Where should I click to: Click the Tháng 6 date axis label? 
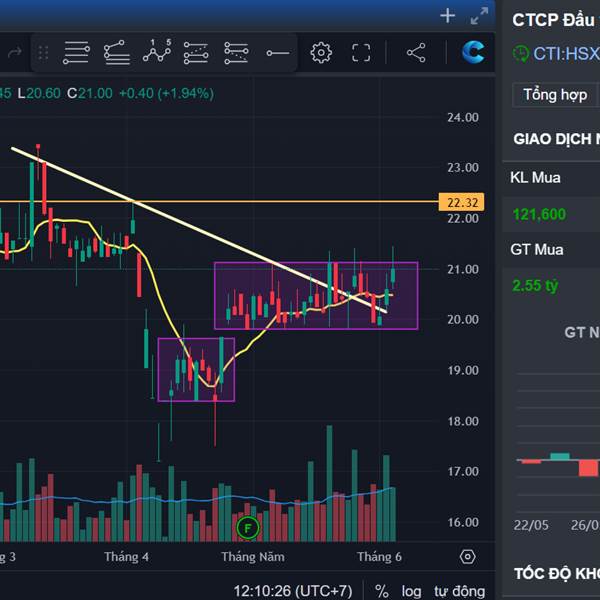click(379, 557)
